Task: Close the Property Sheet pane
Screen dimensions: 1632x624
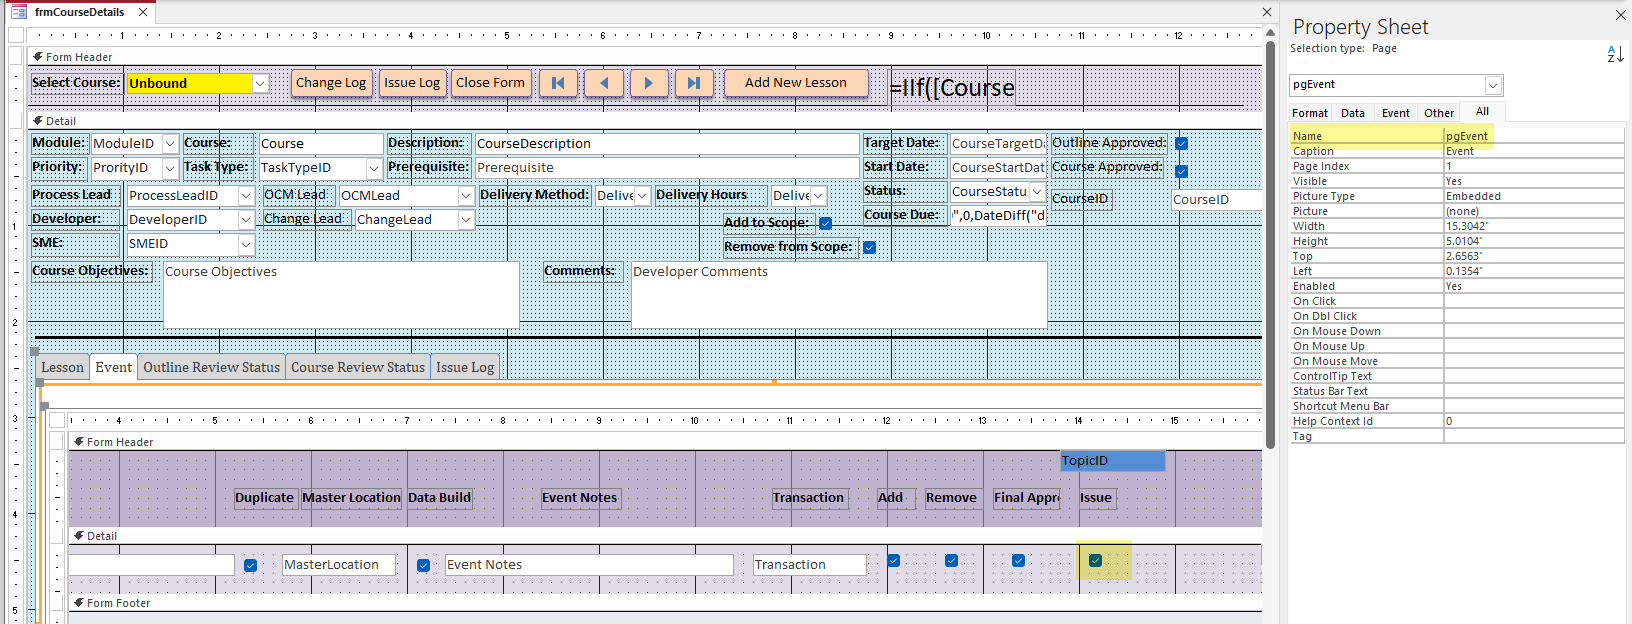Action: (x=1620, y=14)
